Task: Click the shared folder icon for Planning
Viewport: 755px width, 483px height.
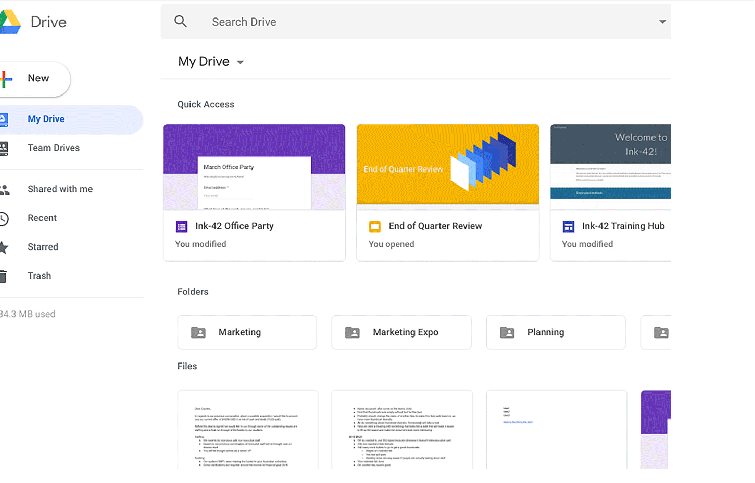Action: point(507,333)
